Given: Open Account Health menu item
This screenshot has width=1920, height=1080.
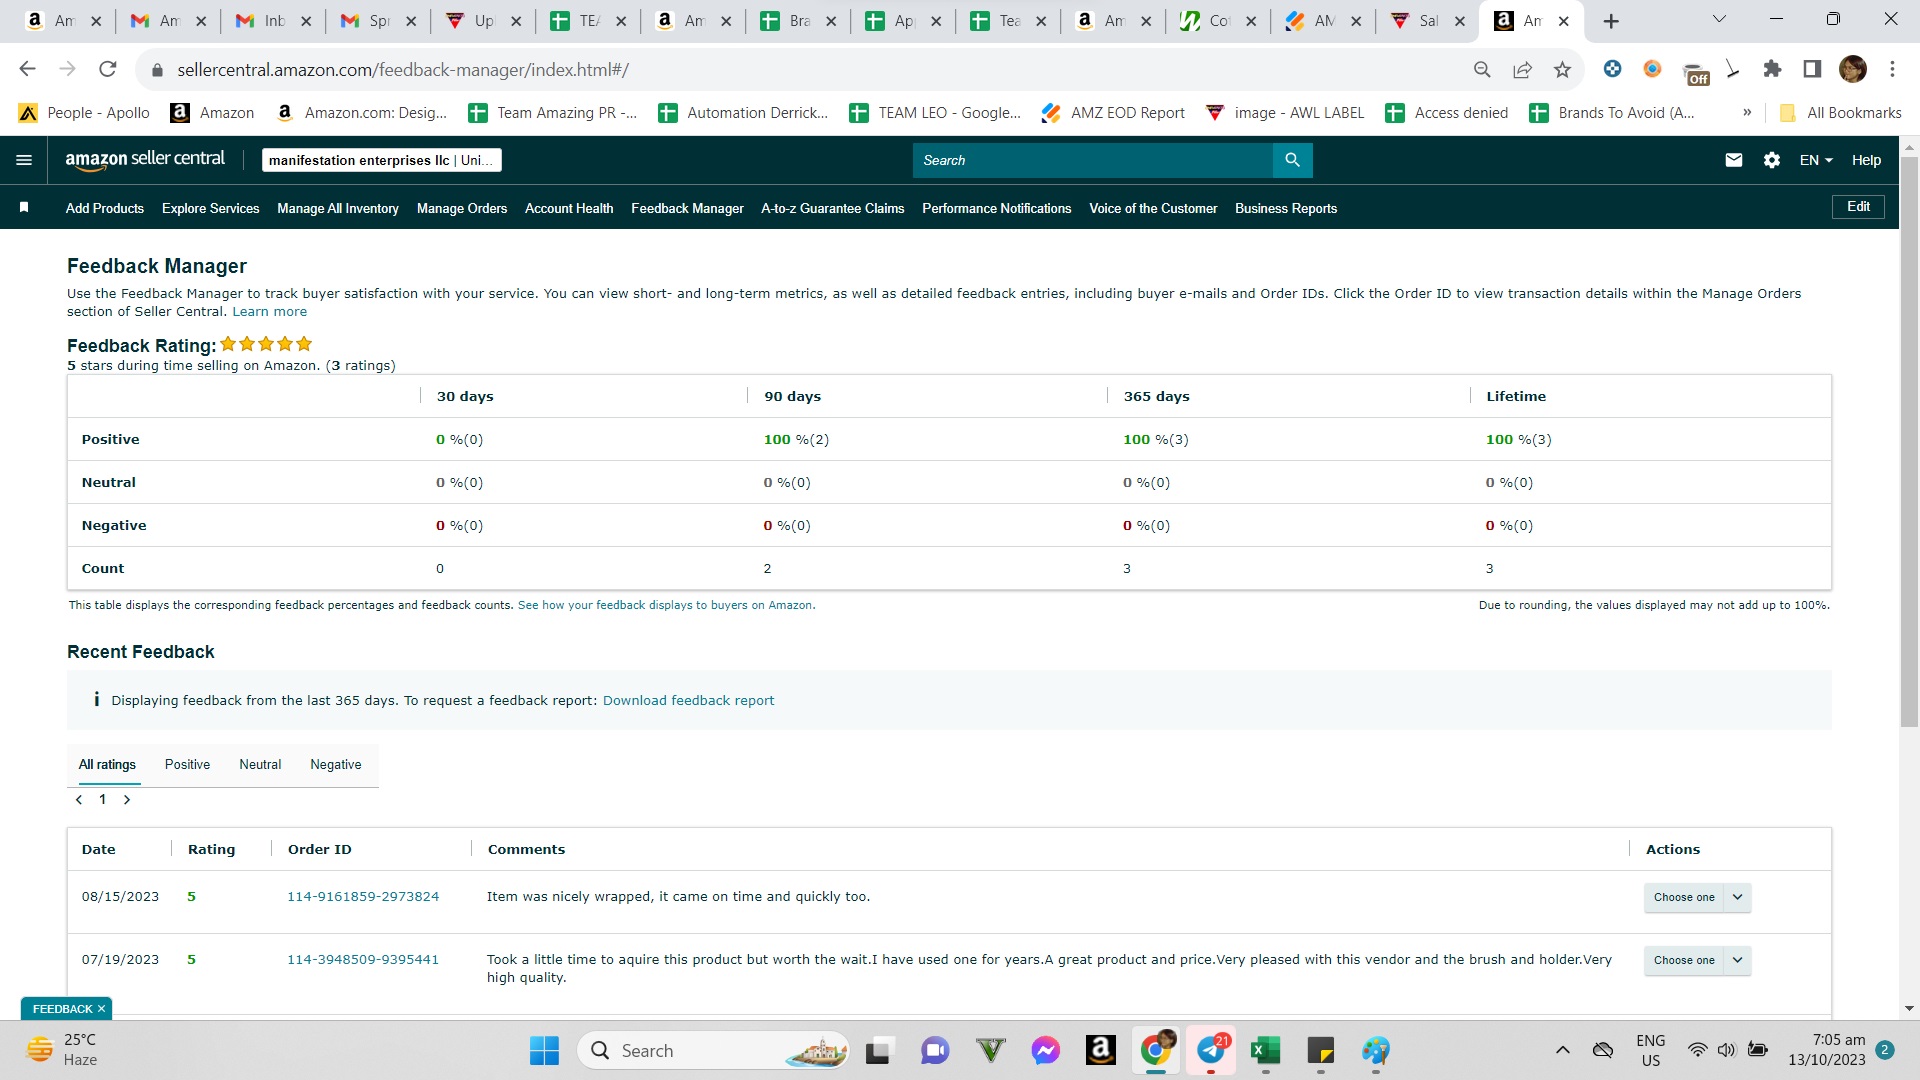Looking at the screenshot, I should [569, 208].
